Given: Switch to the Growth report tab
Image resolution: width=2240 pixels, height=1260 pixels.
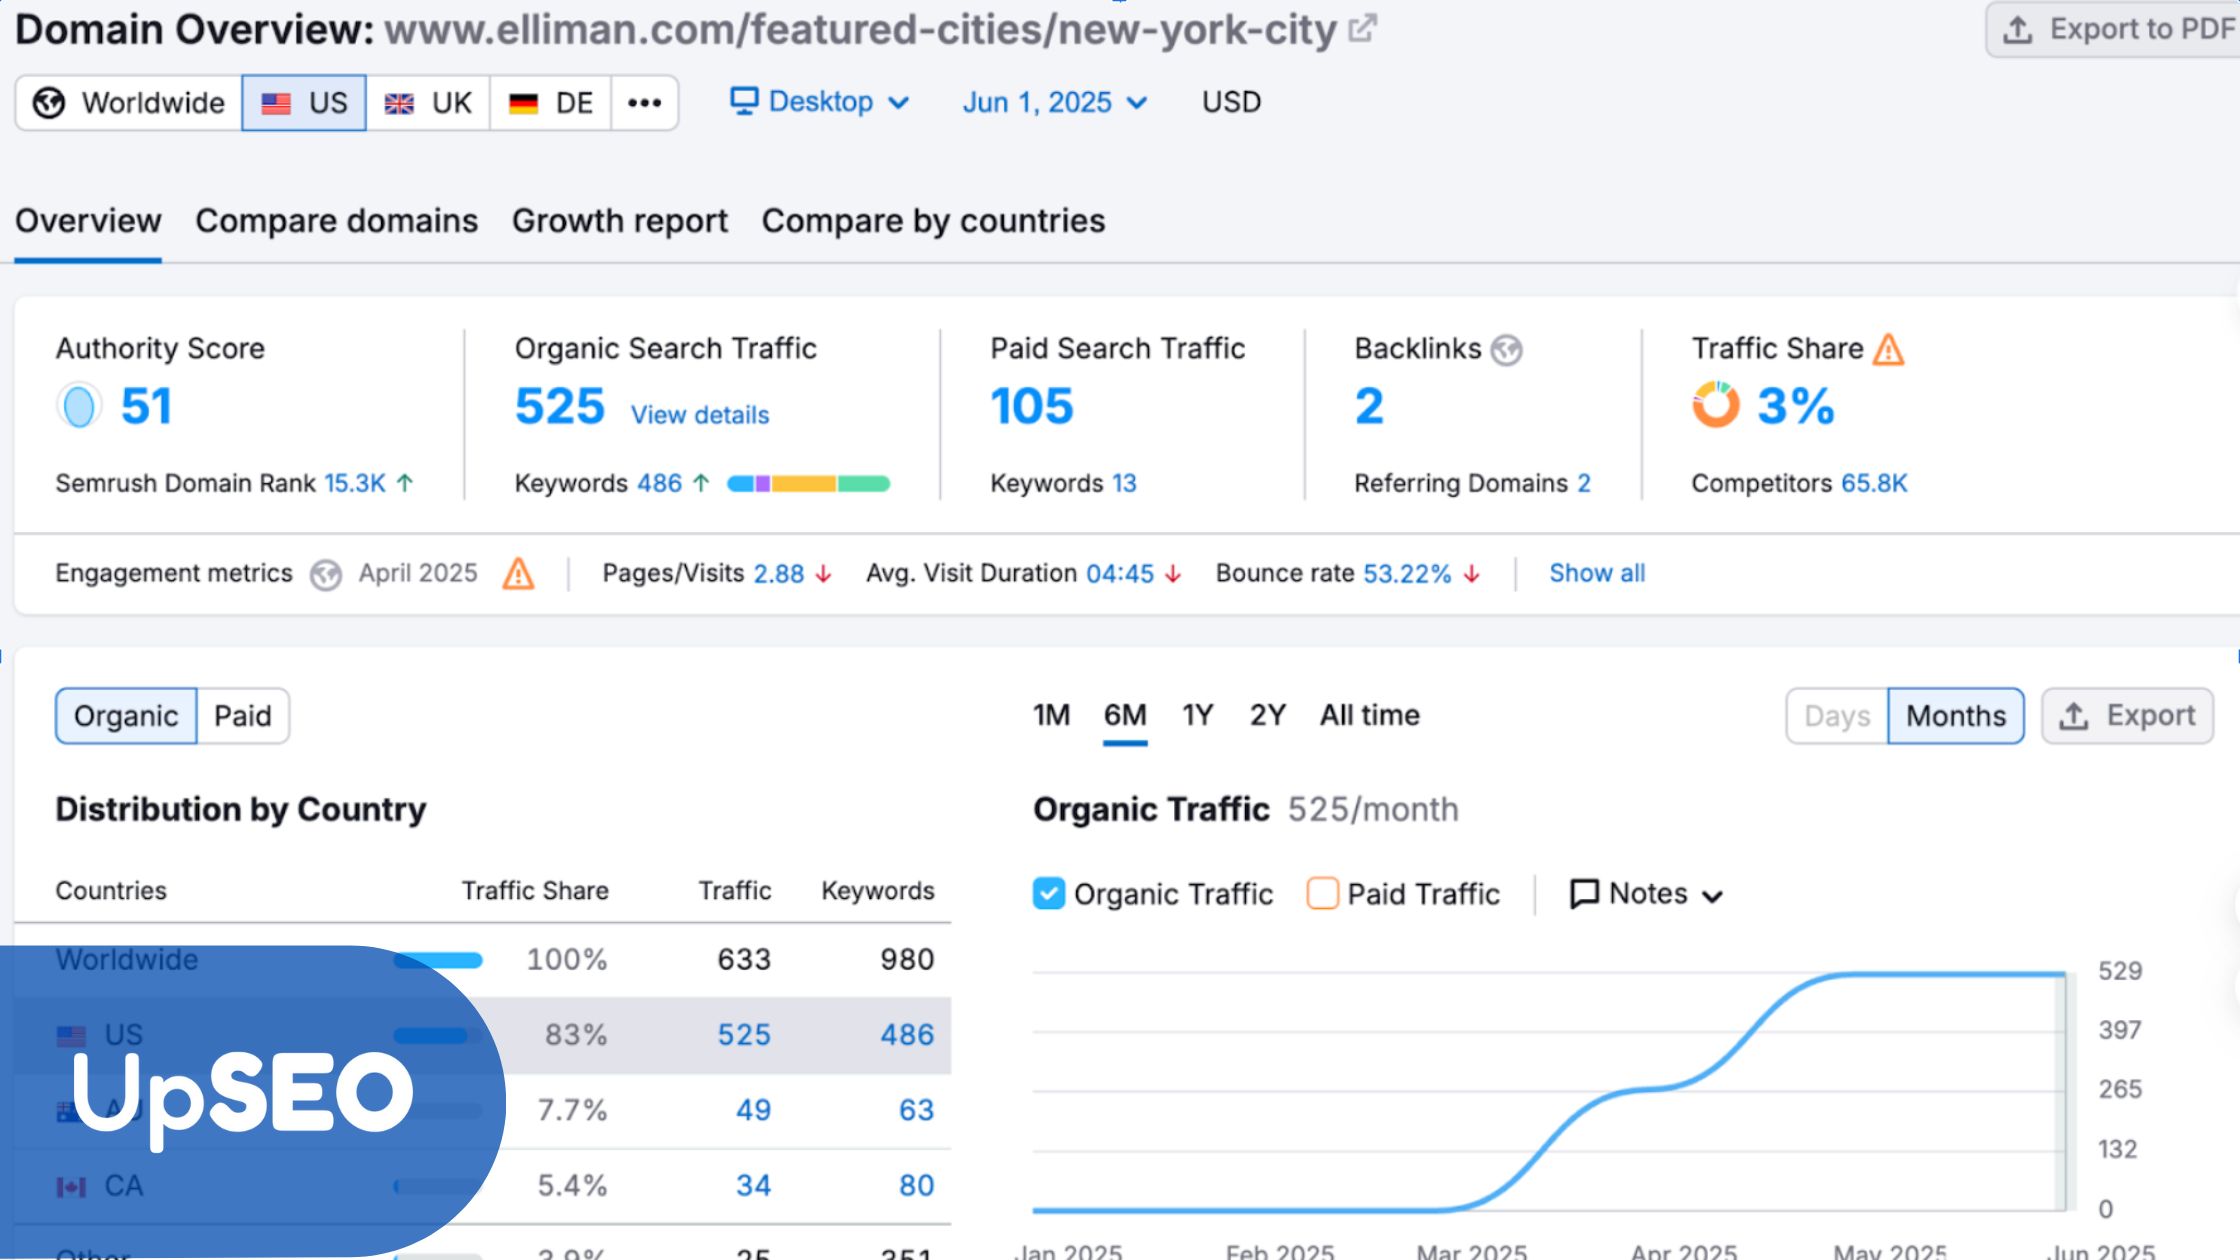Looking at the screenshot, I should [x=620, y=221].
